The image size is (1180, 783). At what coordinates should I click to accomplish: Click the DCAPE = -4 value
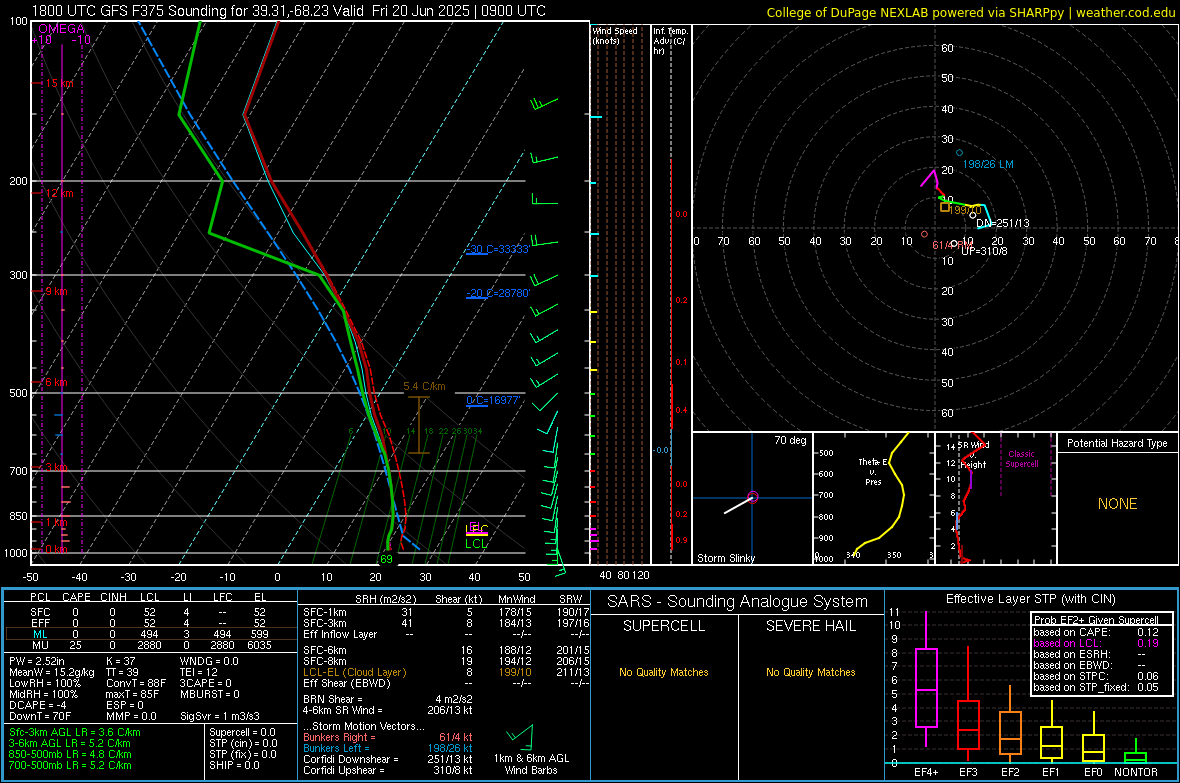(x=38, y=705)
